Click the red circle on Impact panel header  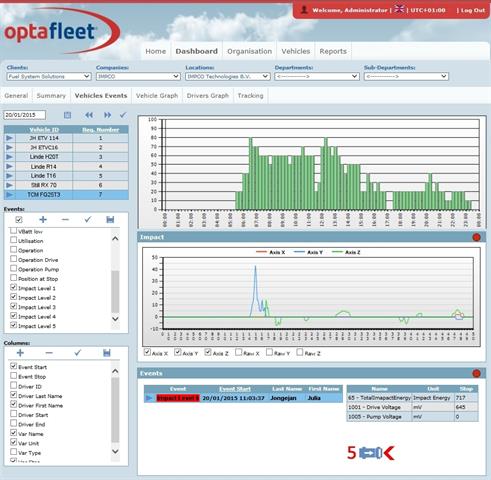tap(476, 237)
